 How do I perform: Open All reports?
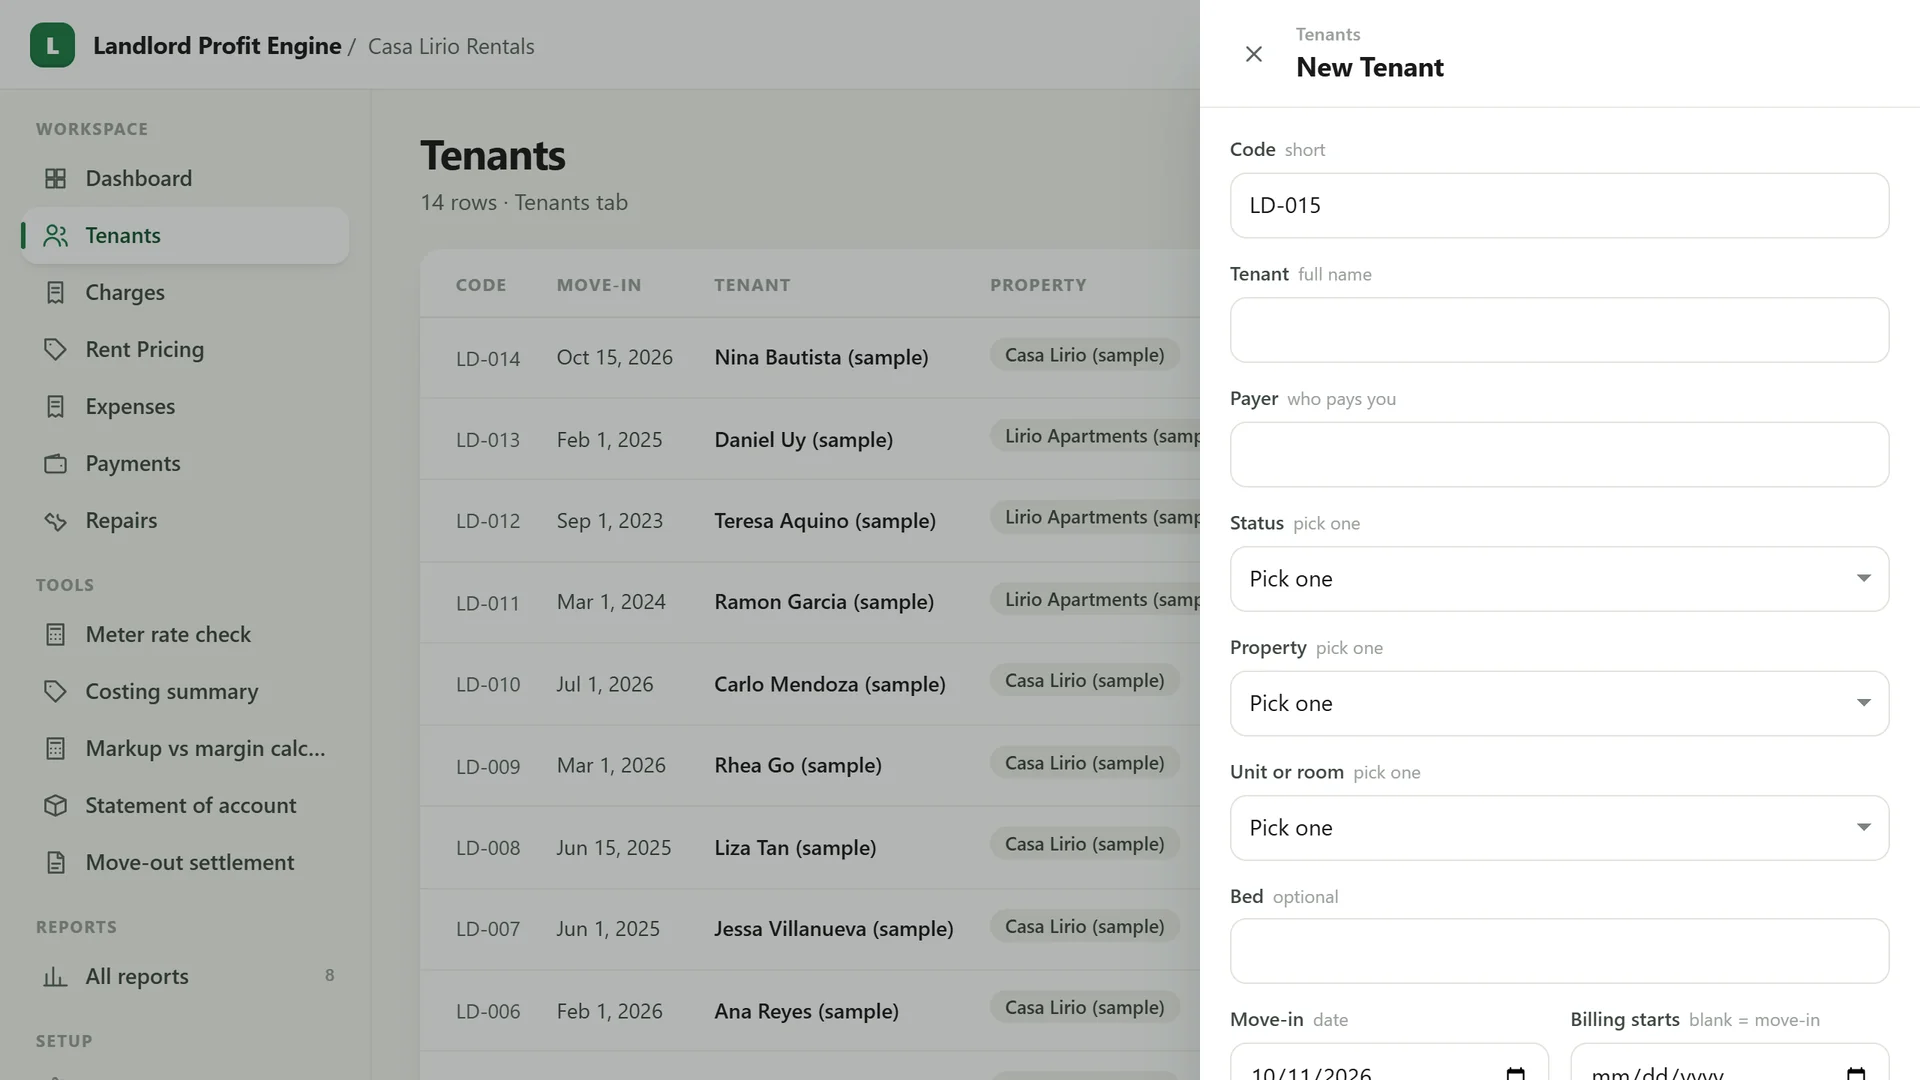tap(185, 976)
